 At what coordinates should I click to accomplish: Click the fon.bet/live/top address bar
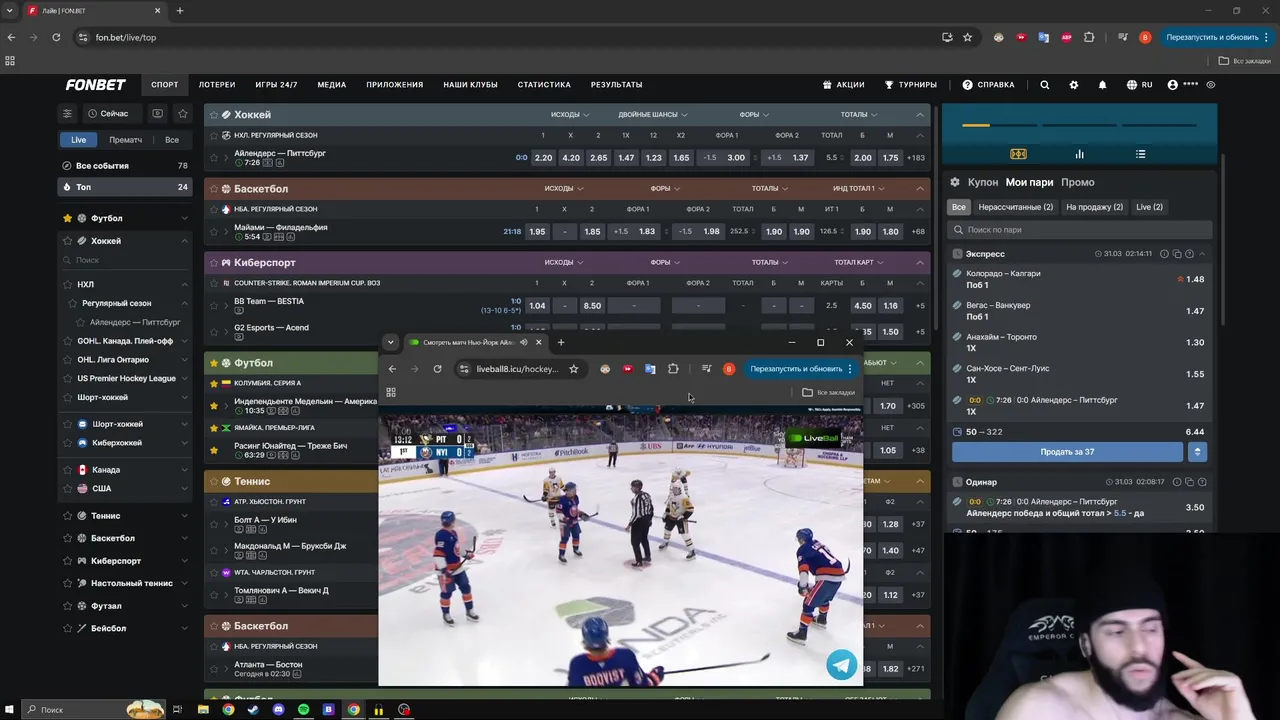coord(505,37)
